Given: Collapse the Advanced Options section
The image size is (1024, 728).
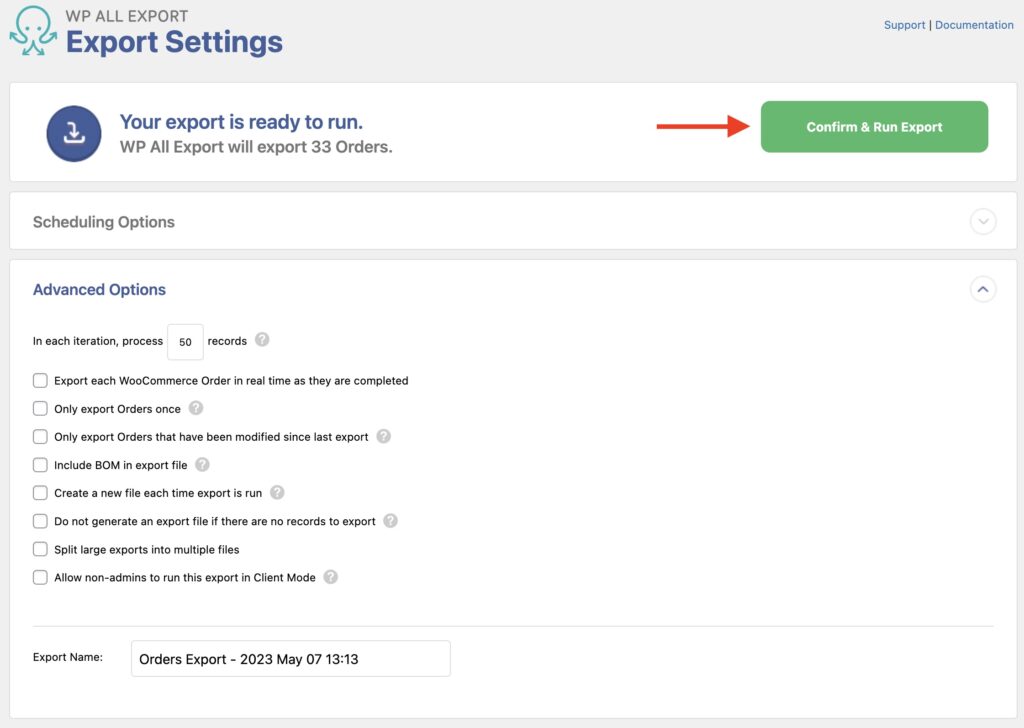Looking at the screenshot, I should tap(983, 289).
